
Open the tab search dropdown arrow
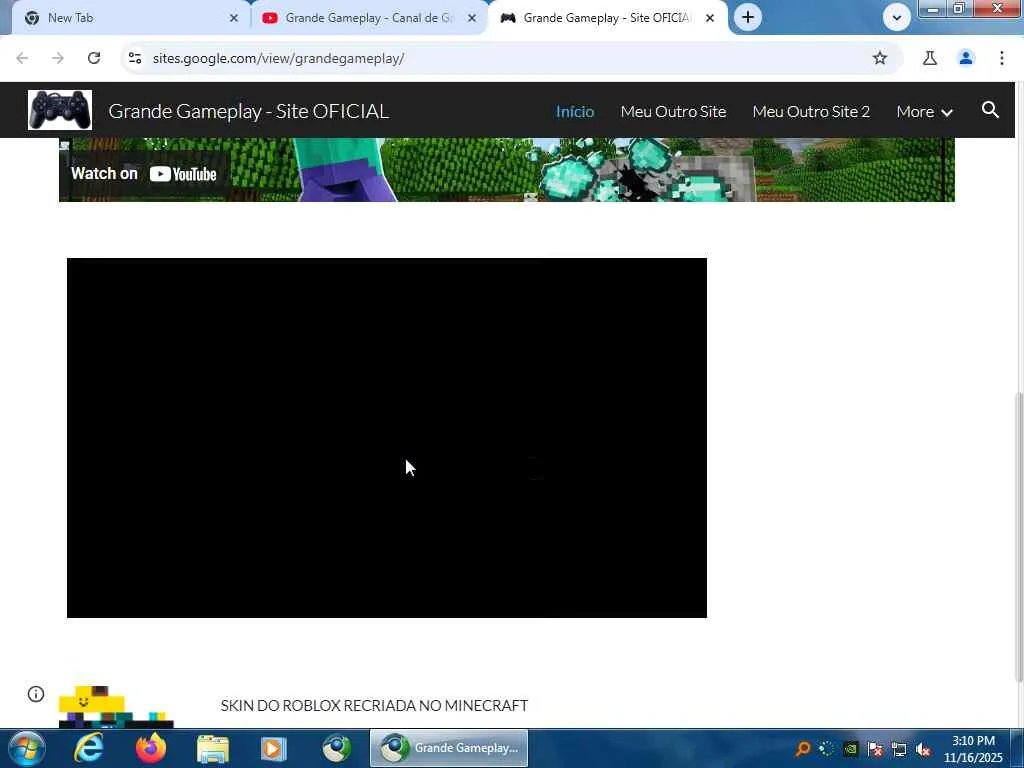897,18
